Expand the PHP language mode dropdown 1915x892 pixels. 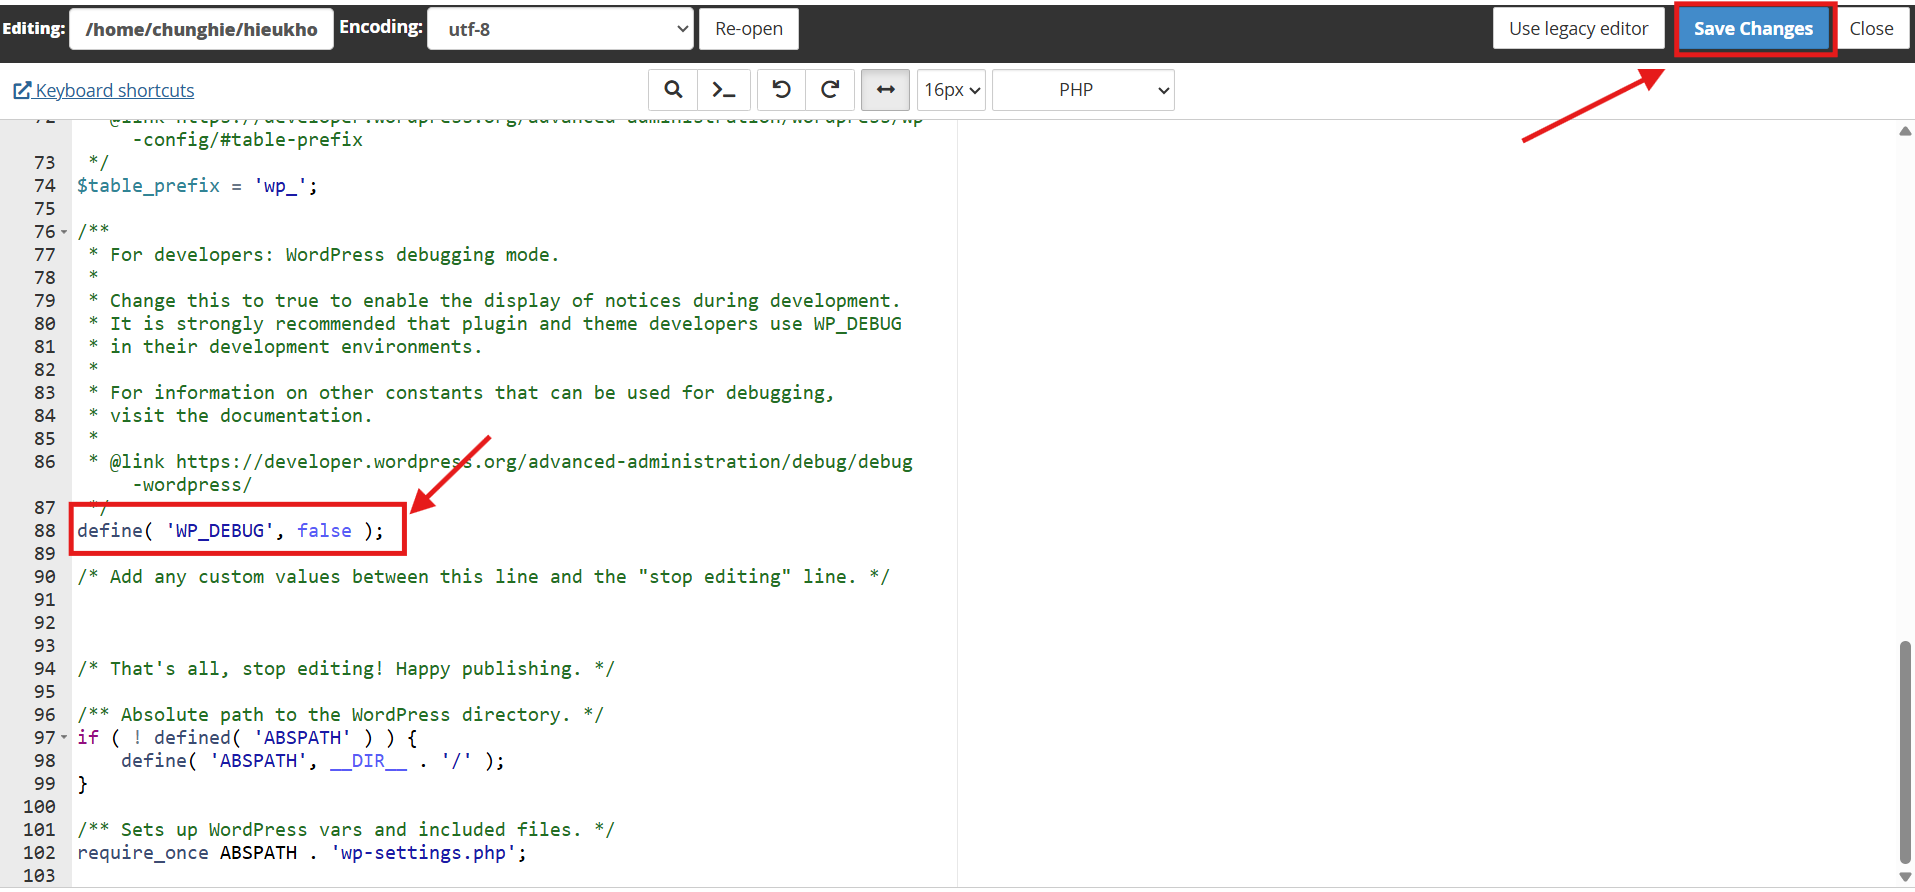1082,90
